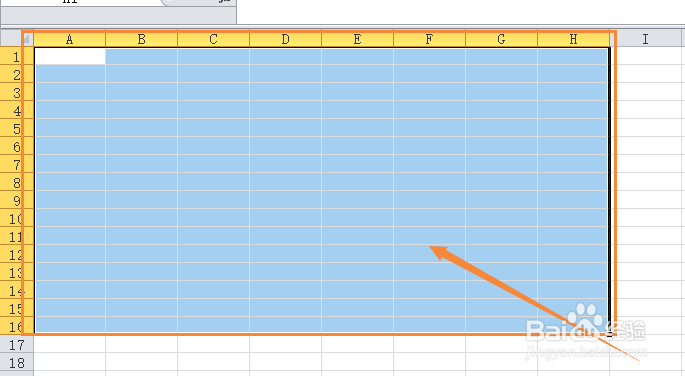
Task: Select row 15 header
Action: (x=17, y=308)
